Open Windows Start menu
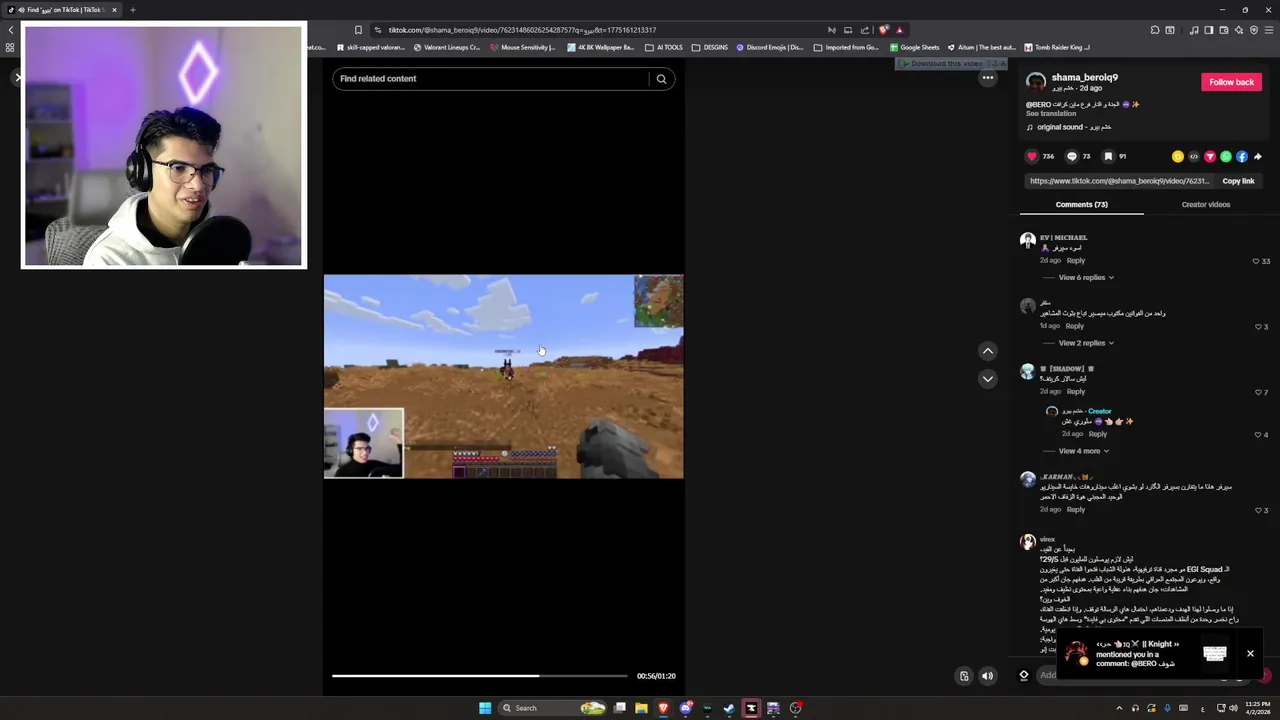Viewport: 1280px width, 720px height. tap(485, 708)
